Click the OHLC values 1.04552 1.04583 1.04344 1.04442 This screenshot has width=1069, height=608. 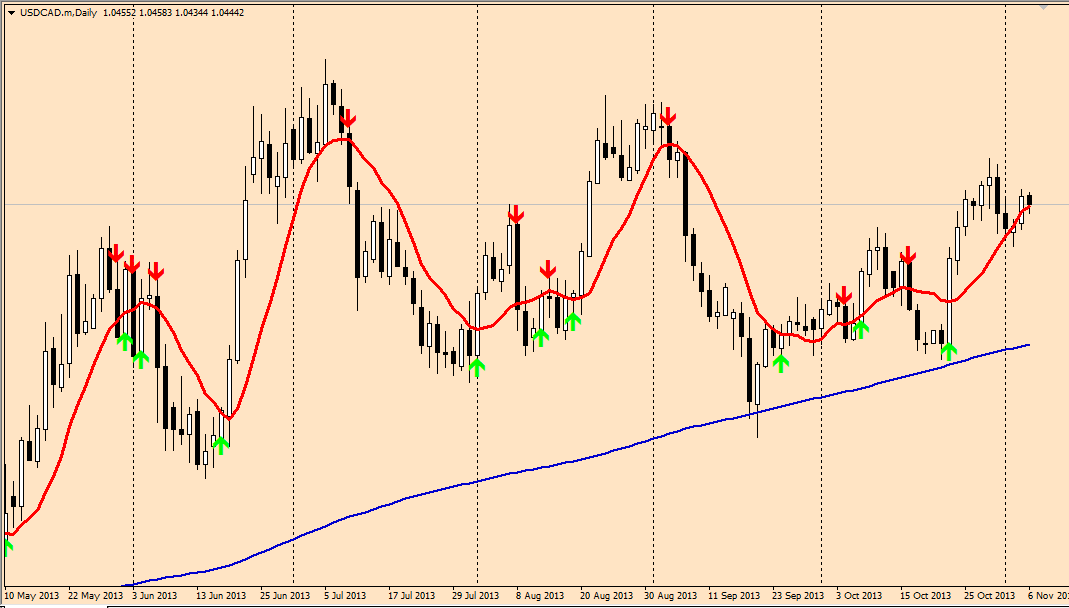point(173,13)
